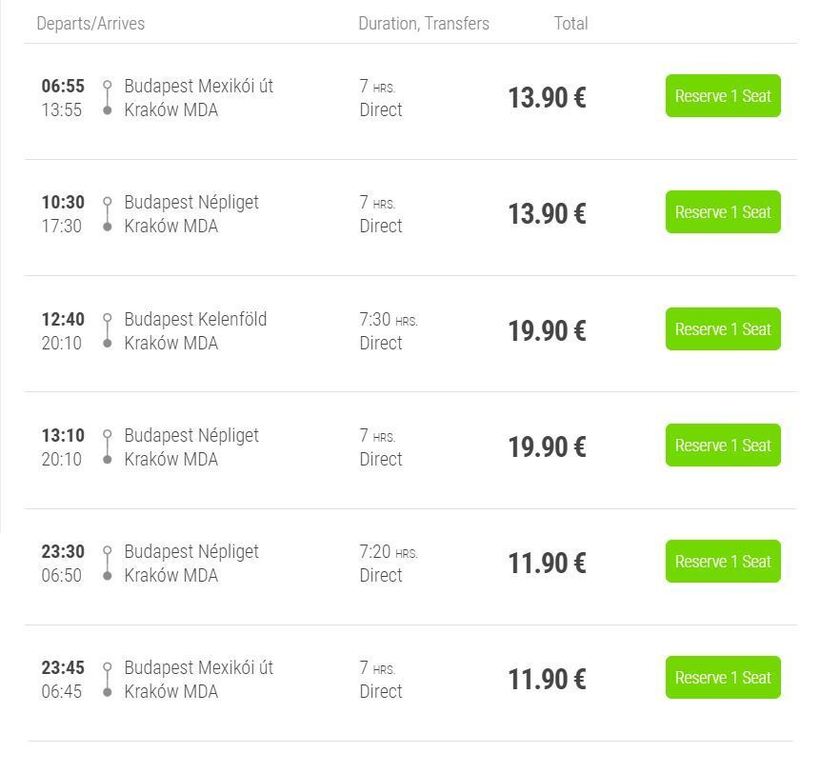Reserve seat on 06:55 Budapest Mexikói út bus

pos(722,96)
